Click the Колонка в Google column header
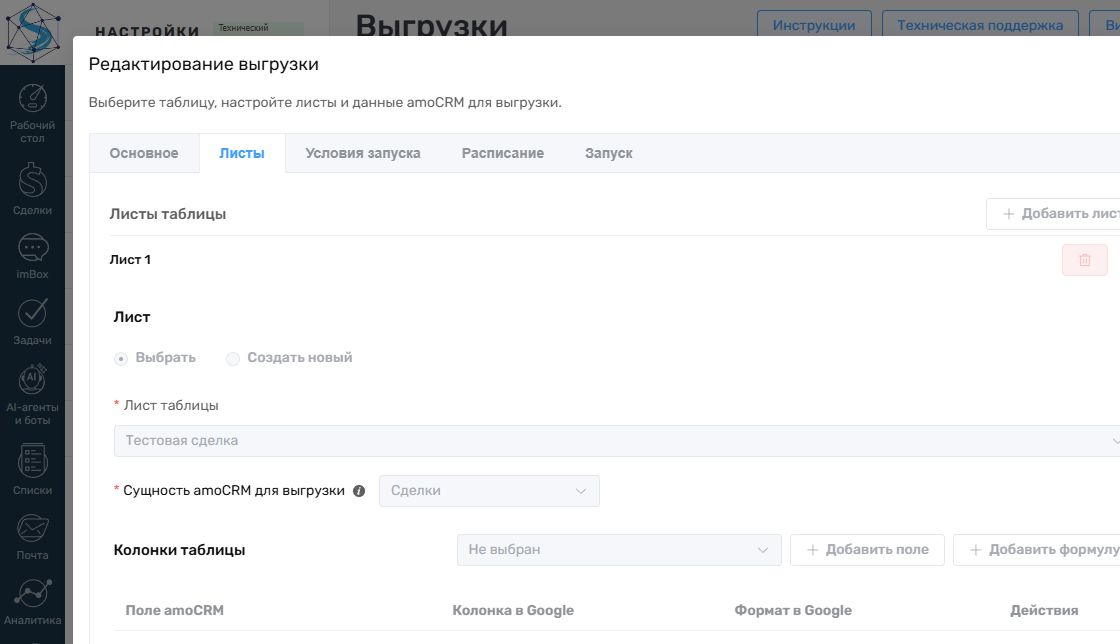Viewport: 1120px width, 644px height. pyautogui.click(x=513, y=610)
